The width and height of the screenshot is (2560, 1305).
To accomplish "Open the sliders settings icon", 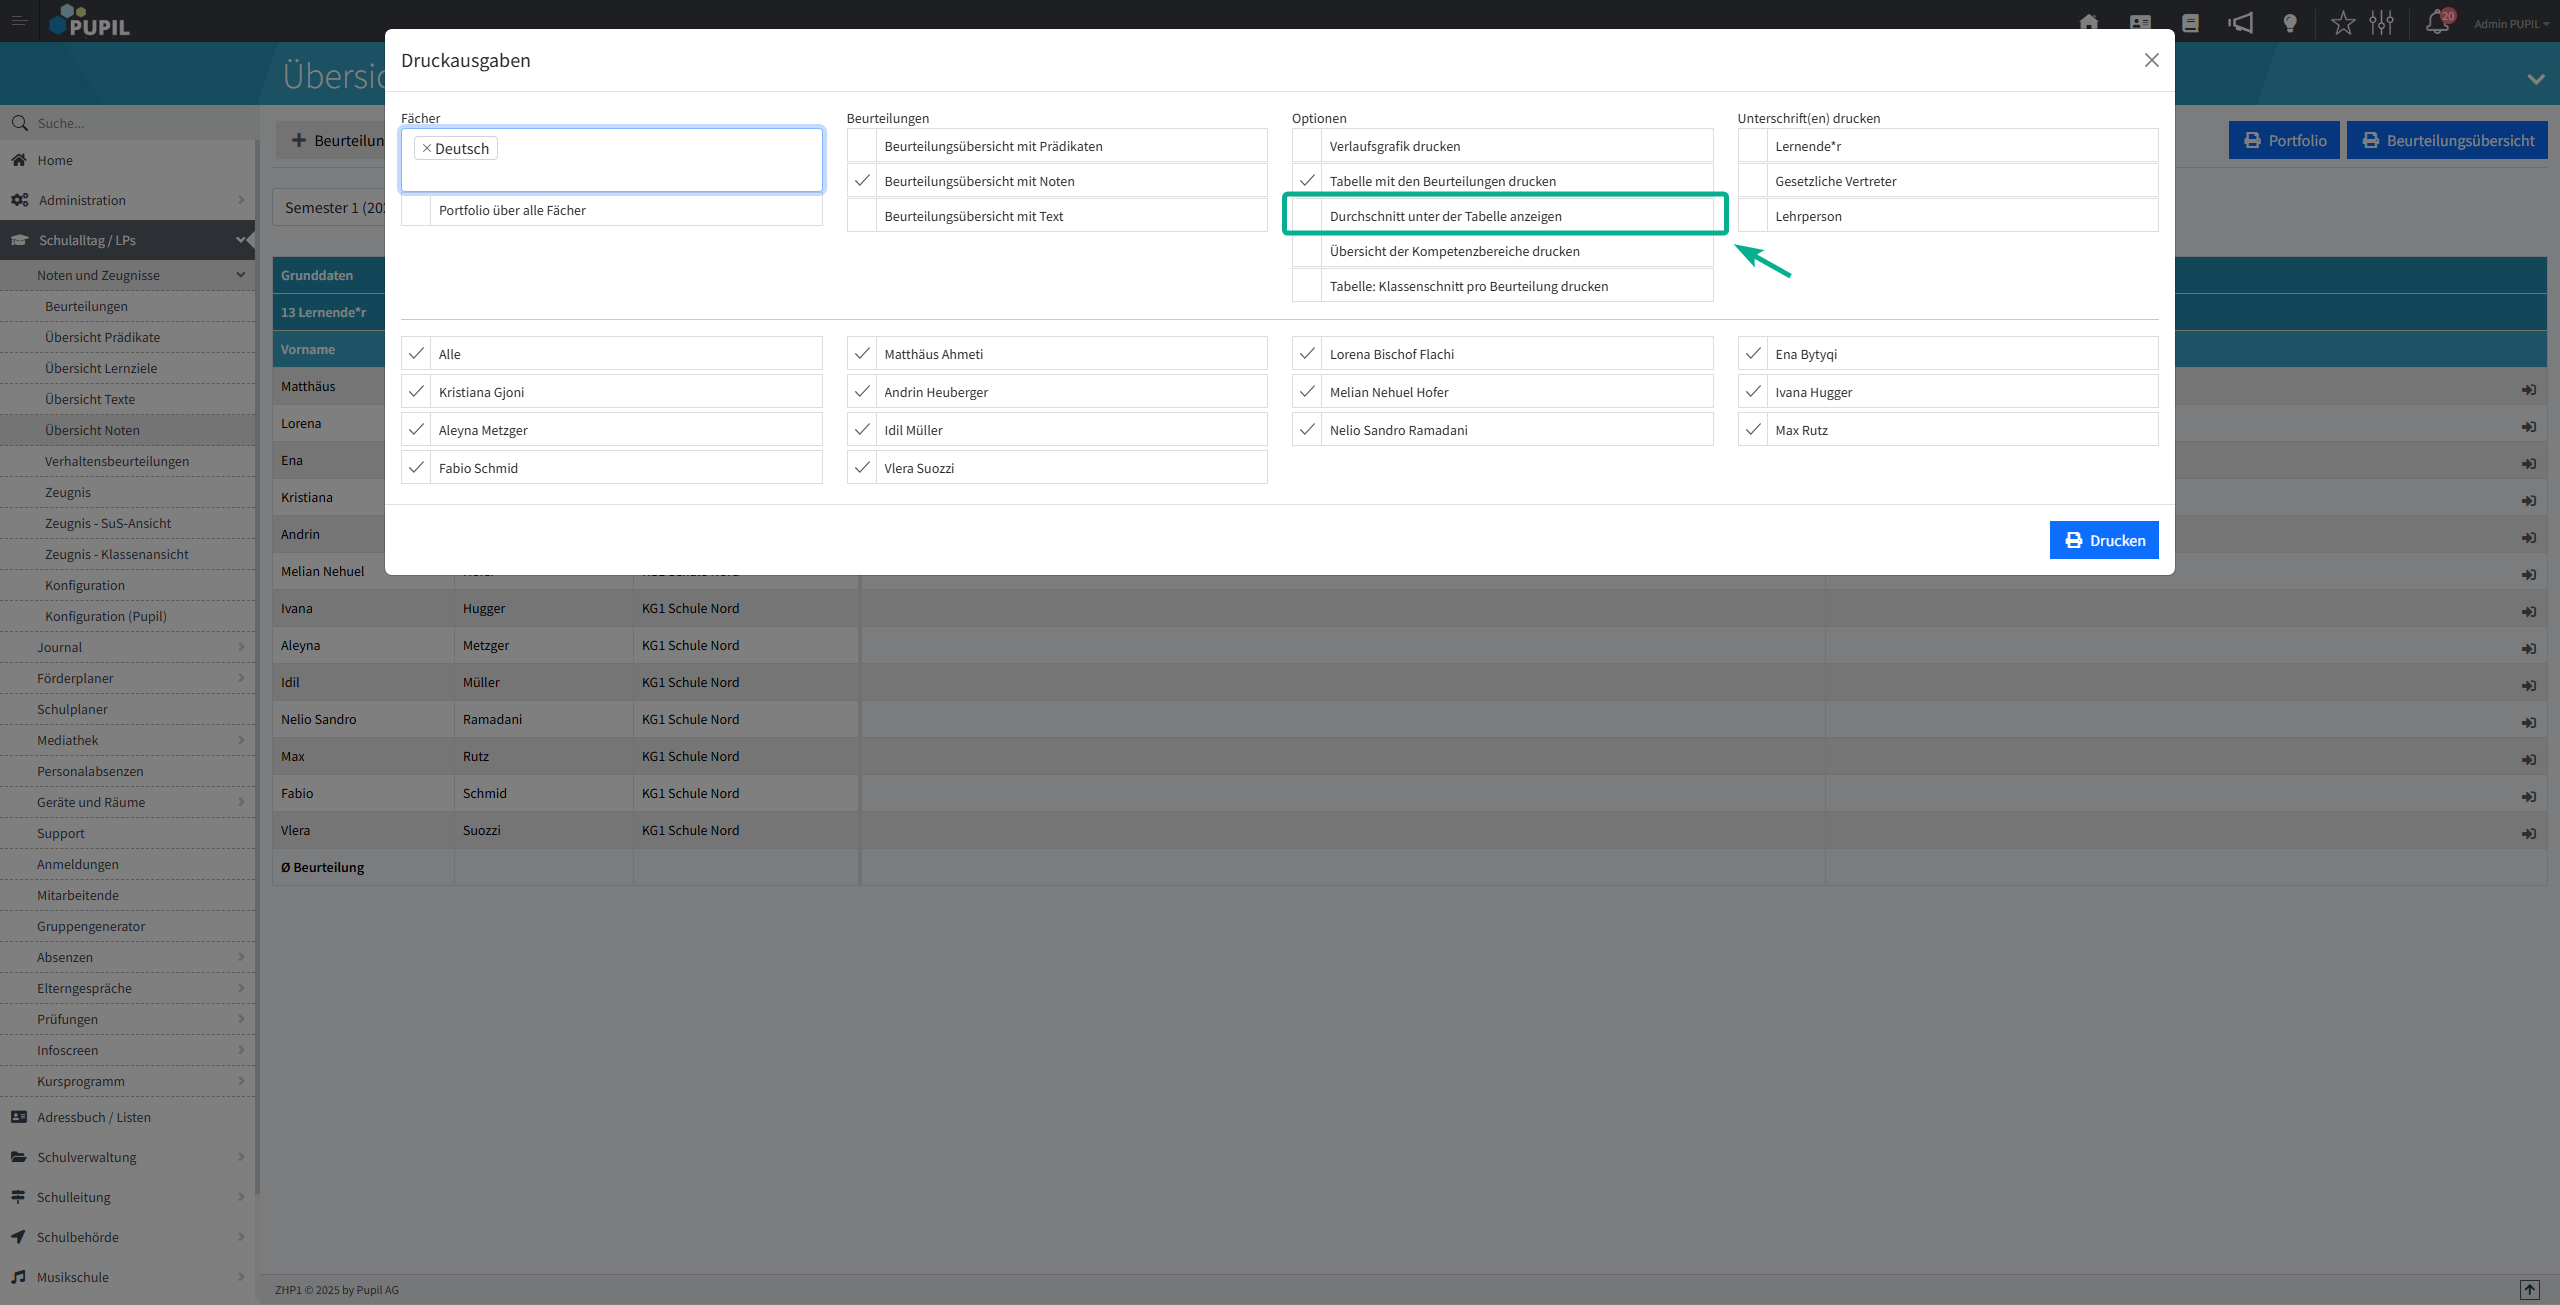I will click(2382, 22).
